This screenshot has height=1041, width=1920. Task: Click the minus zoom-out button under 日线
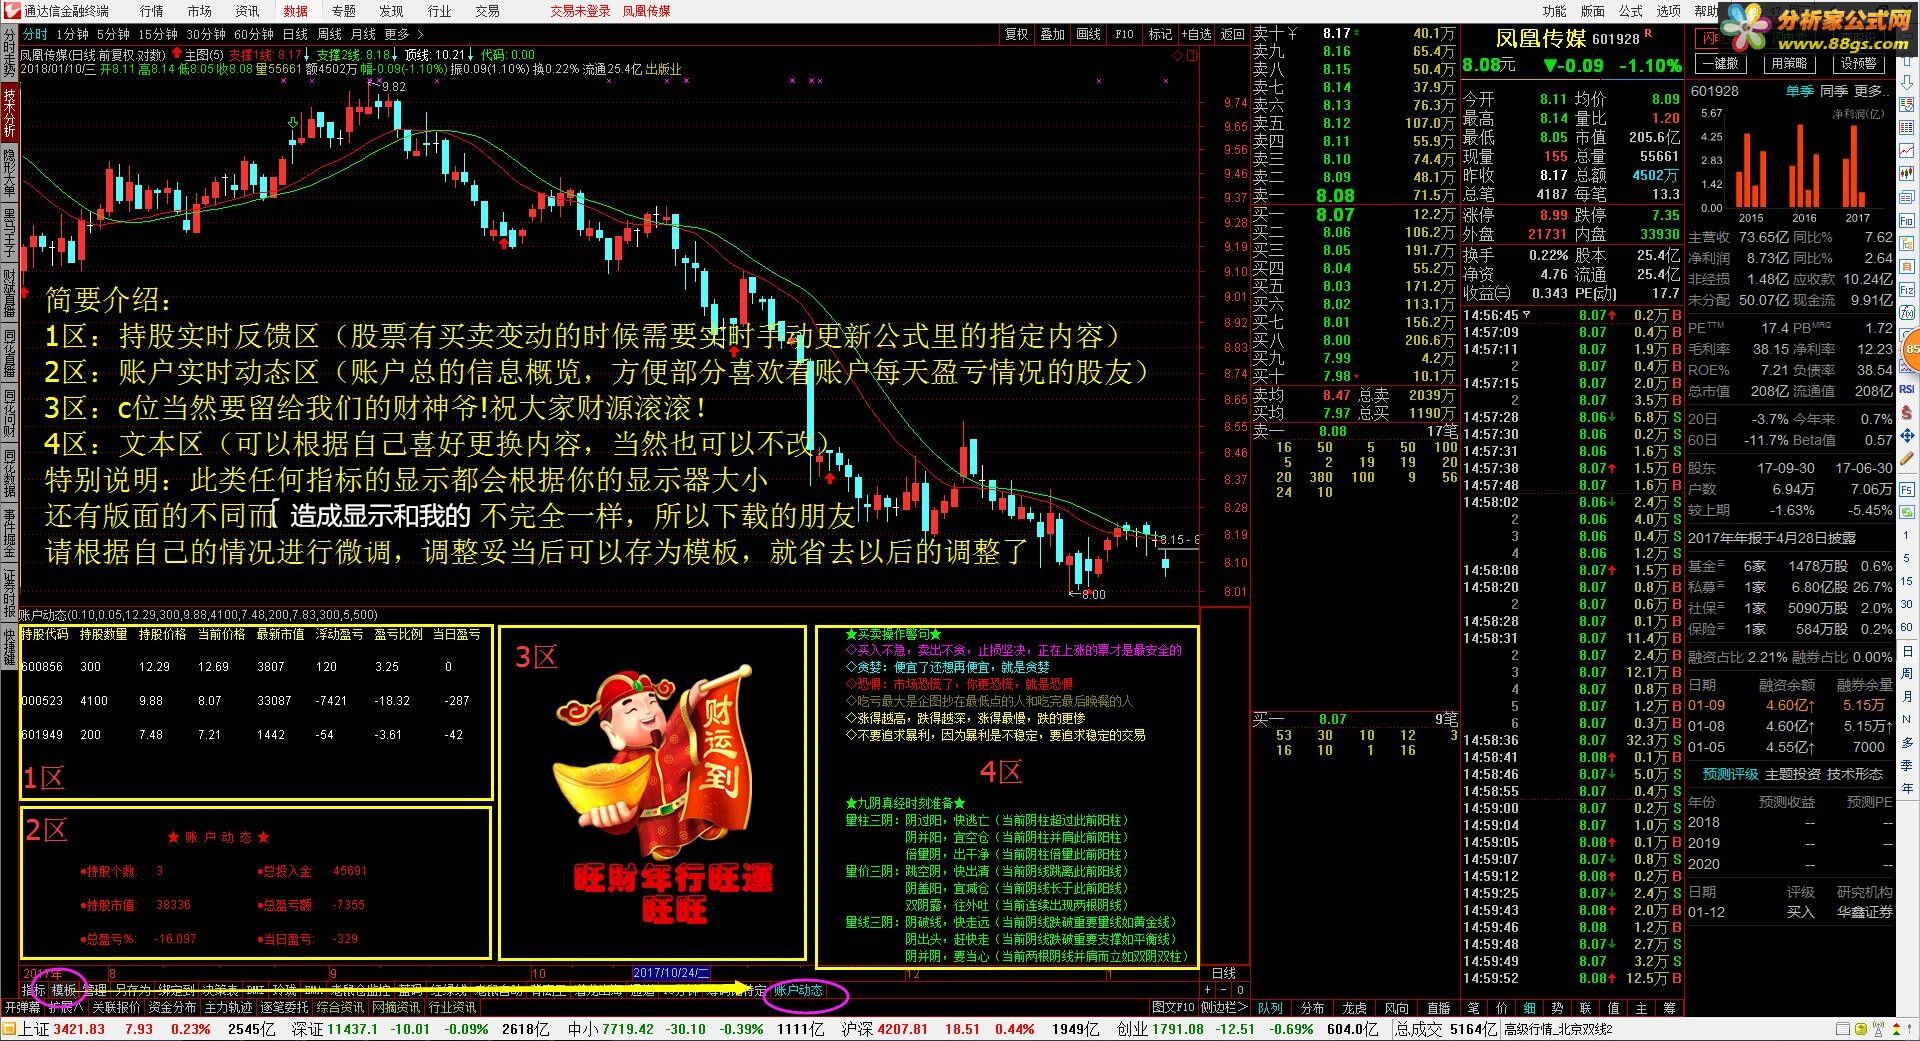(1223, 989)
